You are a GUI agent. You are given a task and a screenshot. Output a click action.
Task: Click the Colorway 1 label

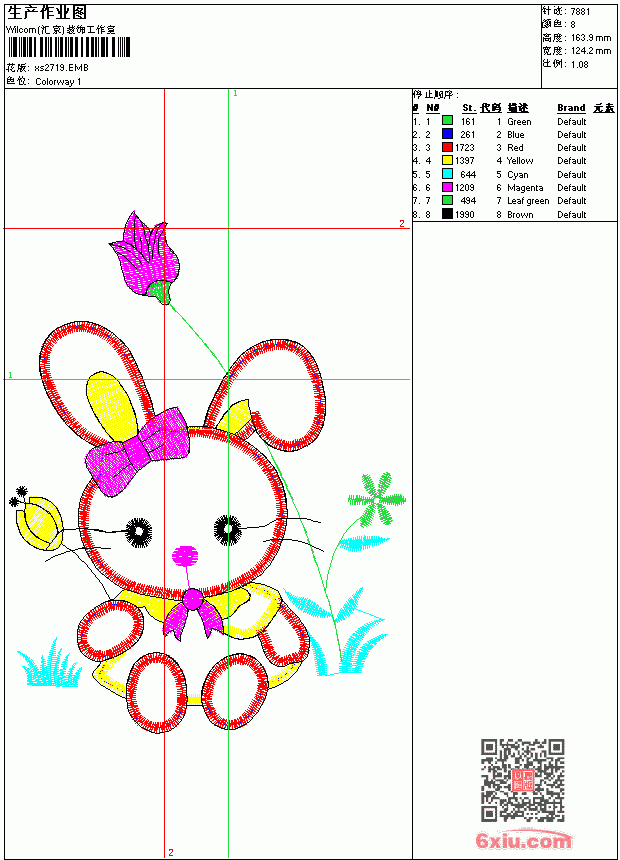(58, 82)
